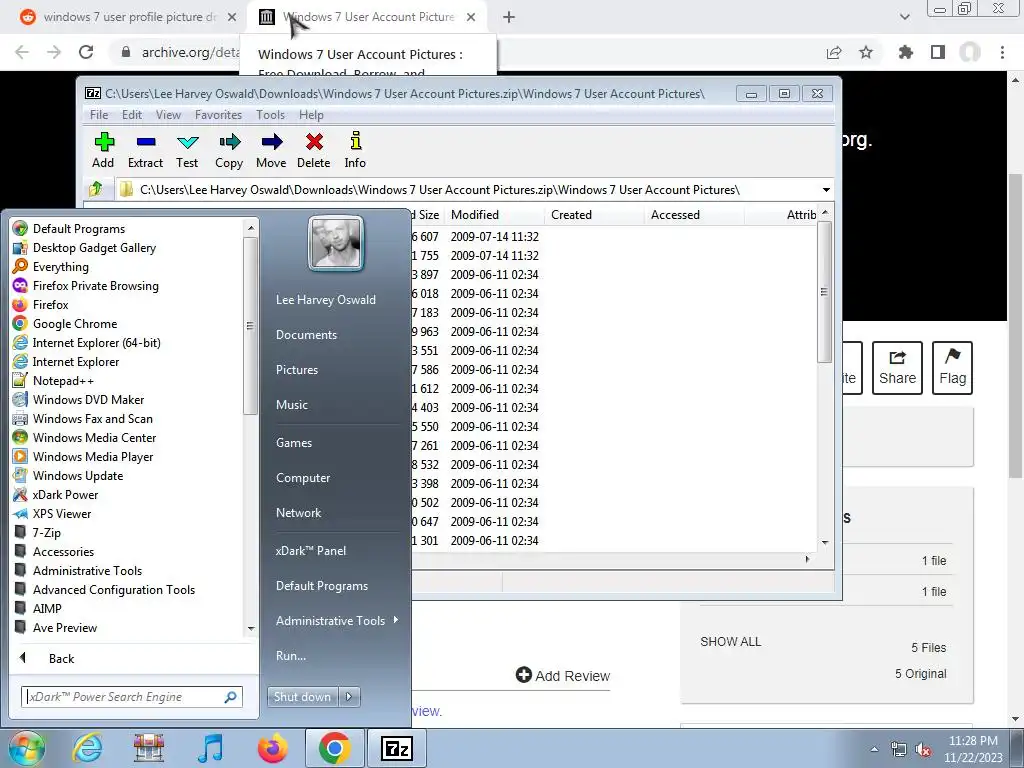
Task: Click the red Delete icon
Action: [x=313, y=150]
